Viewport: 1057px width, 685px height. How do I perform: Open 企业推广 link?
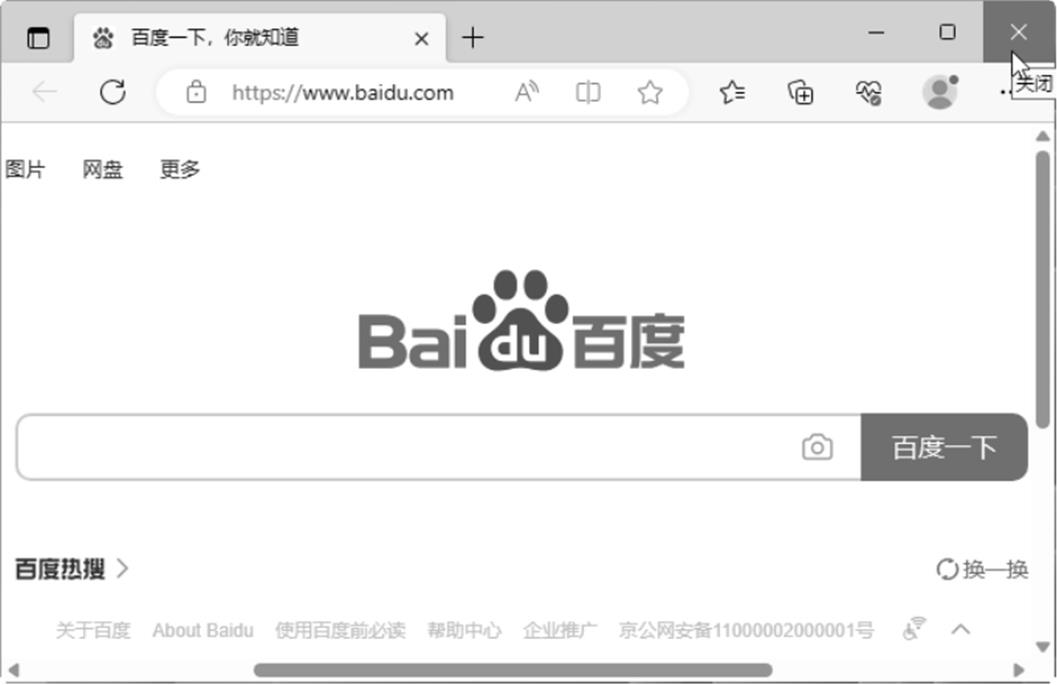(560, 630)
